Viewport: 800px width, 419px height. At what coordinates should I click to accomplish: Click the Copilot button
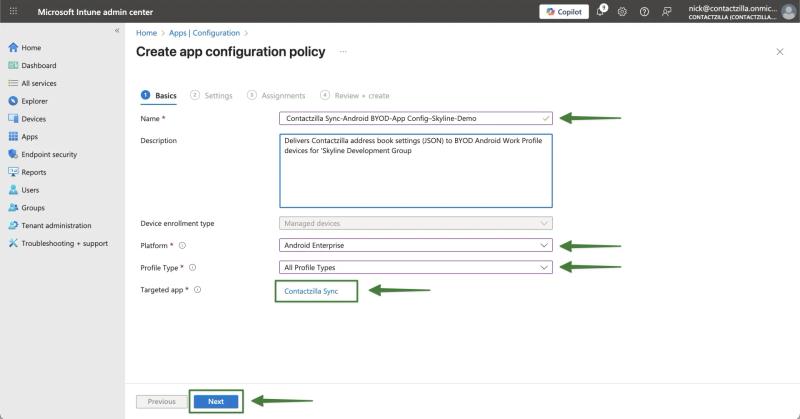point(564,12)
